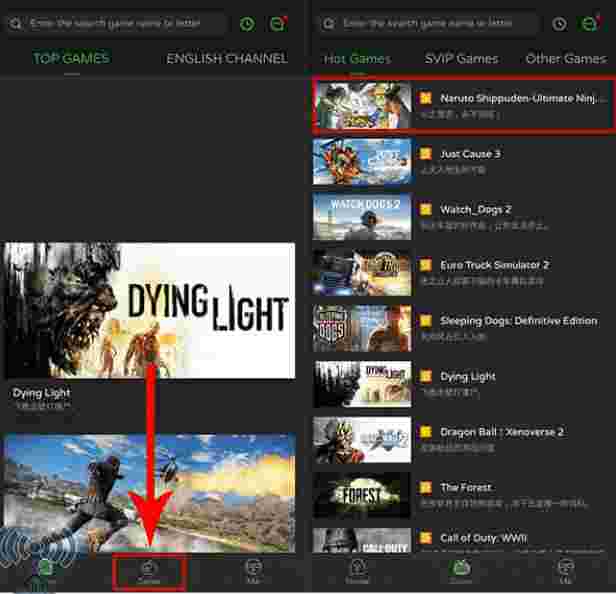Open the clock history icon on right screen

coord(559,24)
